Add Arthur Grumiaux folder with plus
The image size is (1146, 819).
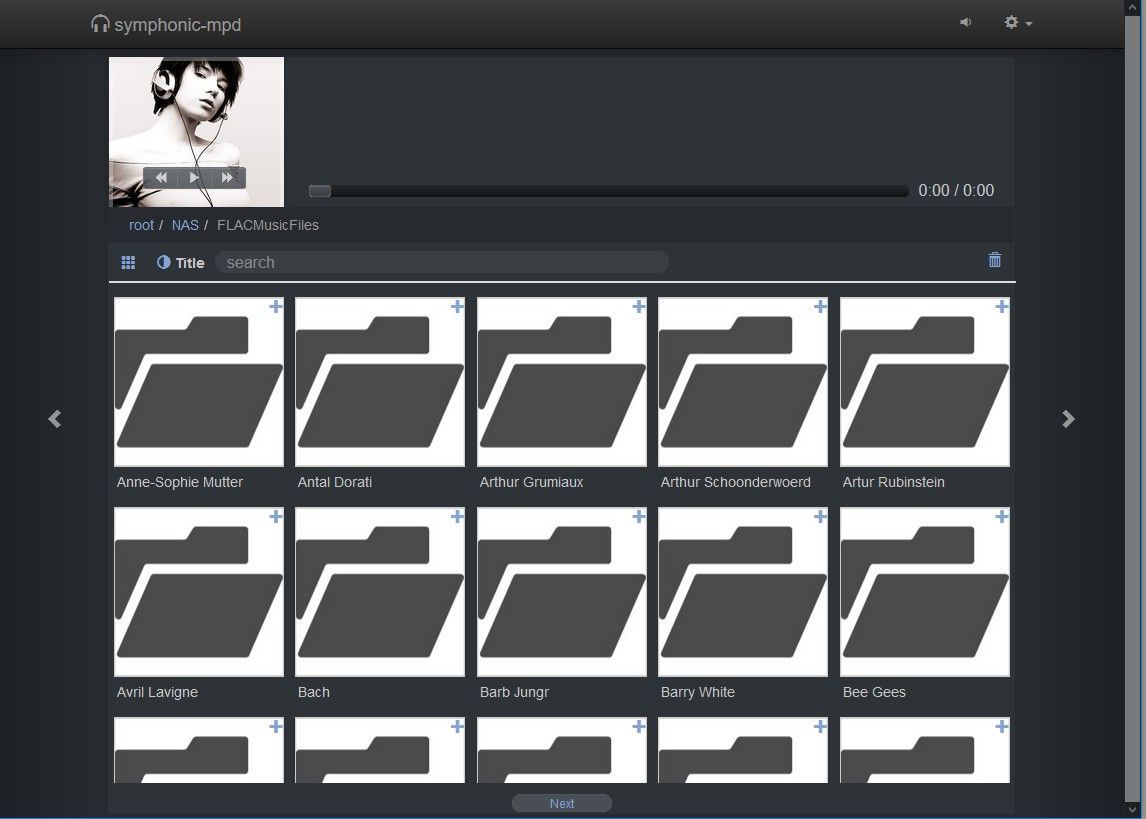click(x=639, y=306)
